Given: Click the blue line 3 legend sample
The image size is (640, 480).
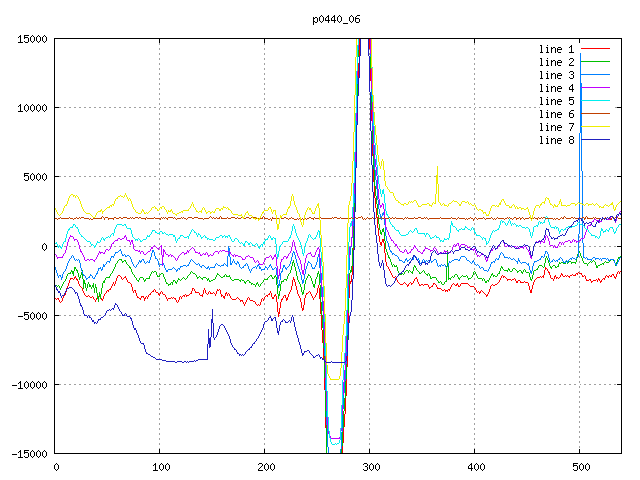Looking at the screenshot, I should click(x=595, y=75).
